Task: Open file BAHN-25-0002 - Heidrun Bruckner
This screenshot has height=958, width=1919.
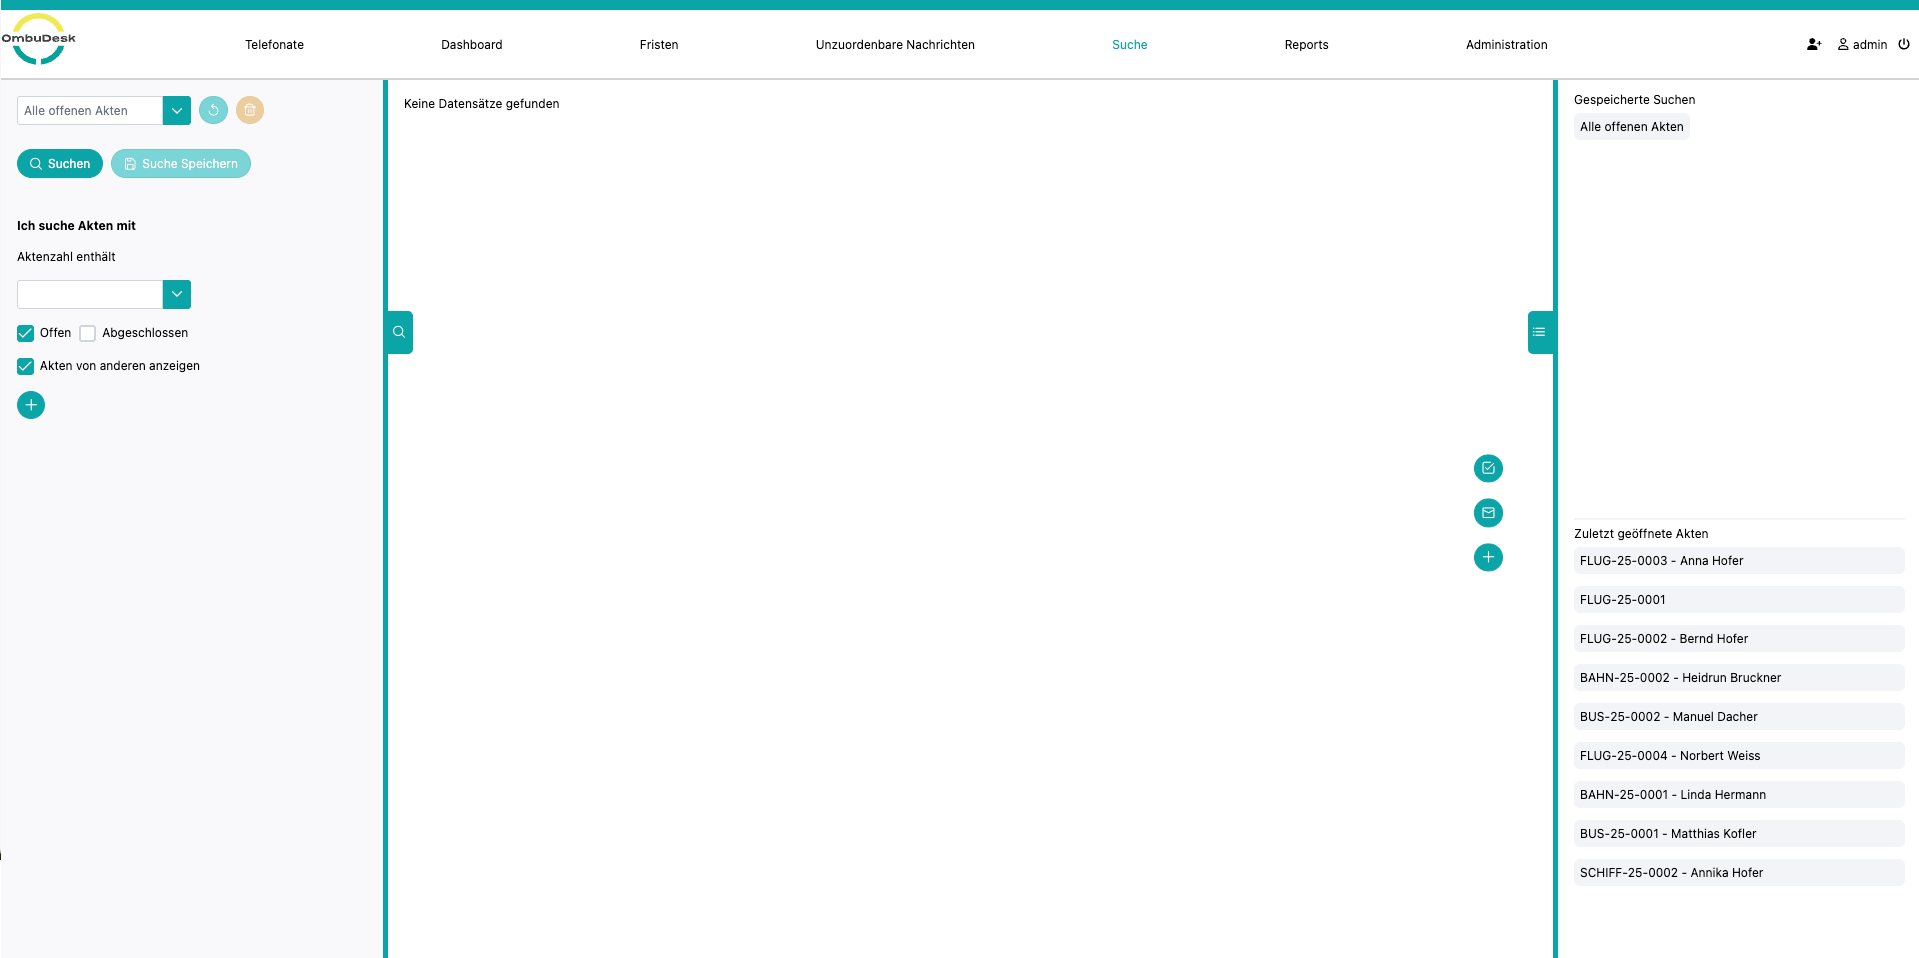Action: 1739,678
